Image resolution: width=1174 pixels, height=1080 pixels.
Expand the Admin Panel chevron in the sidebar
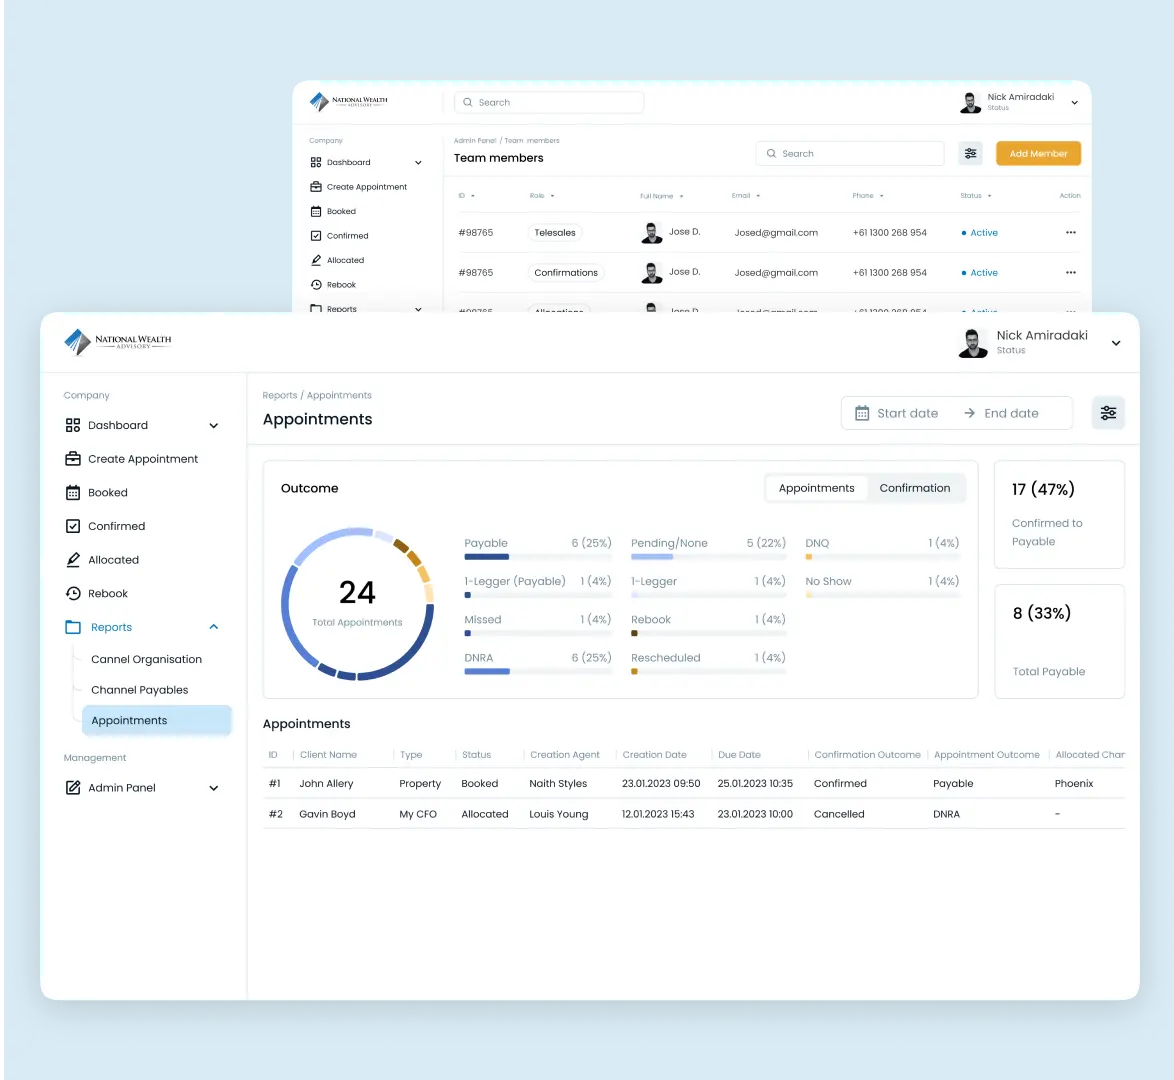point(213,788)
